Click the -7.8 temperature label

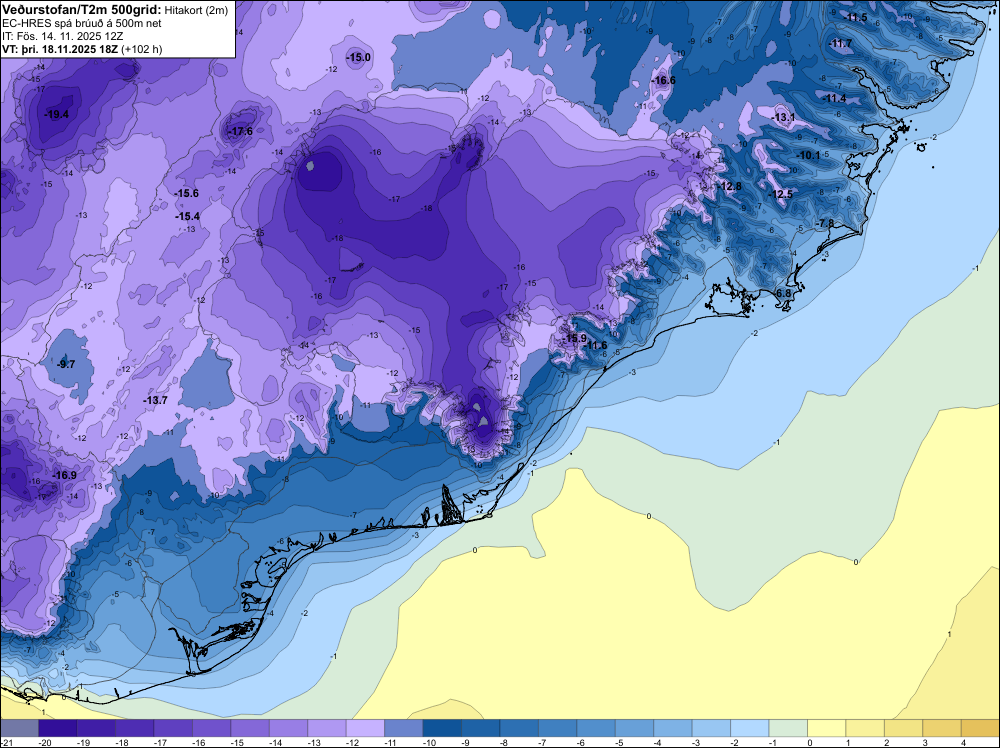(825, 223)
